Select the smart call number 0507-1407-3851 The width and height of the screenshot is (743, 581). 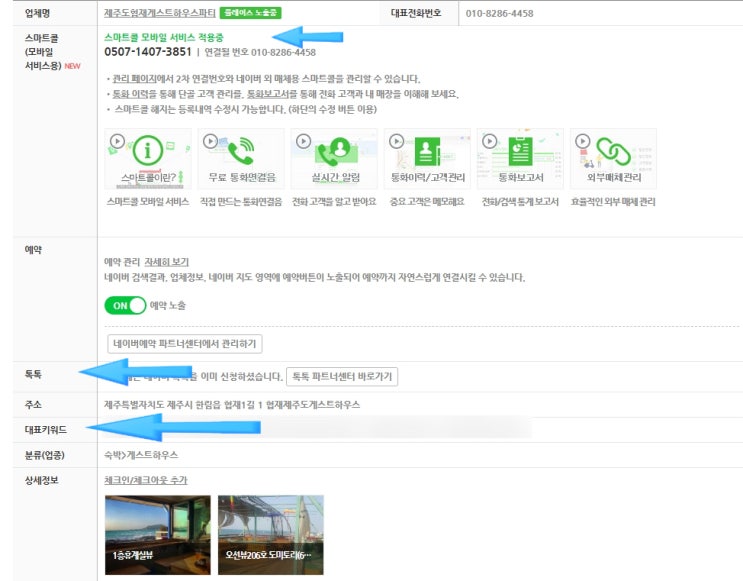point(148,52)
